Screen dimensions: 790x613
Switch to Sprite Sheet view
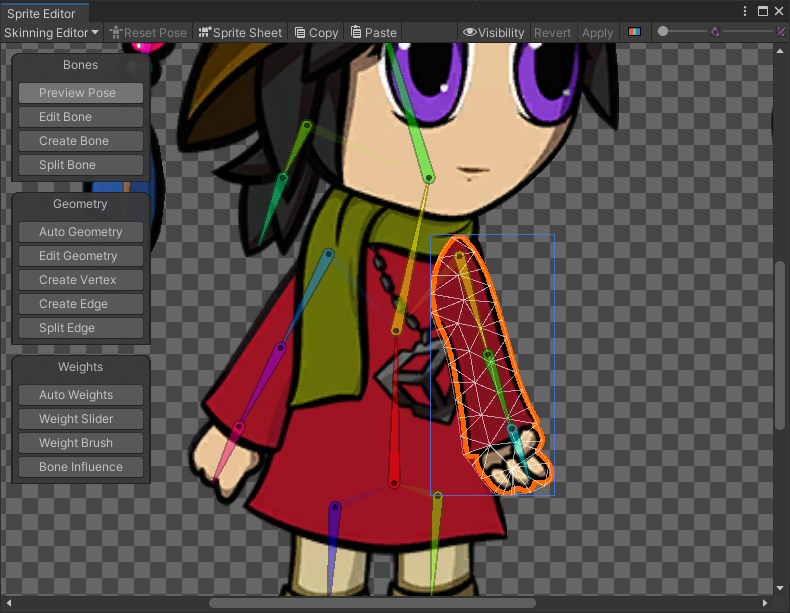point(240,32)
